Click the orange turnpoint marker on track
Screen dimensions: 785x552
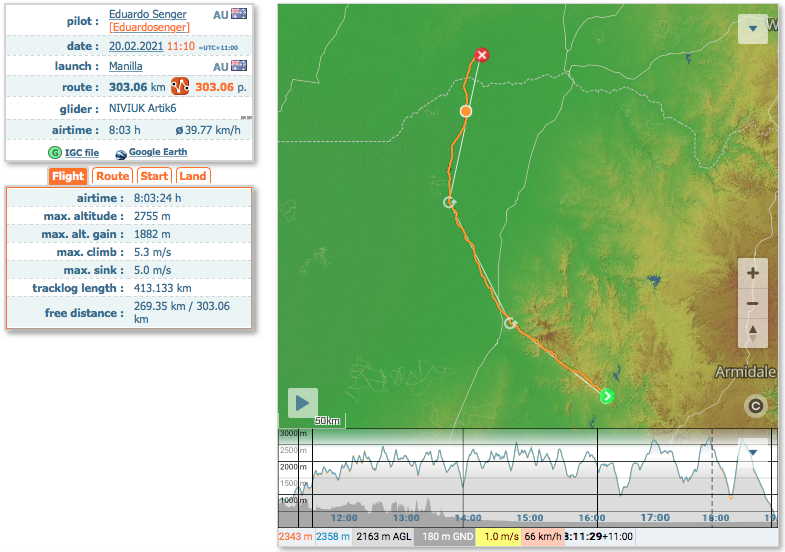[x=466, y=111]
